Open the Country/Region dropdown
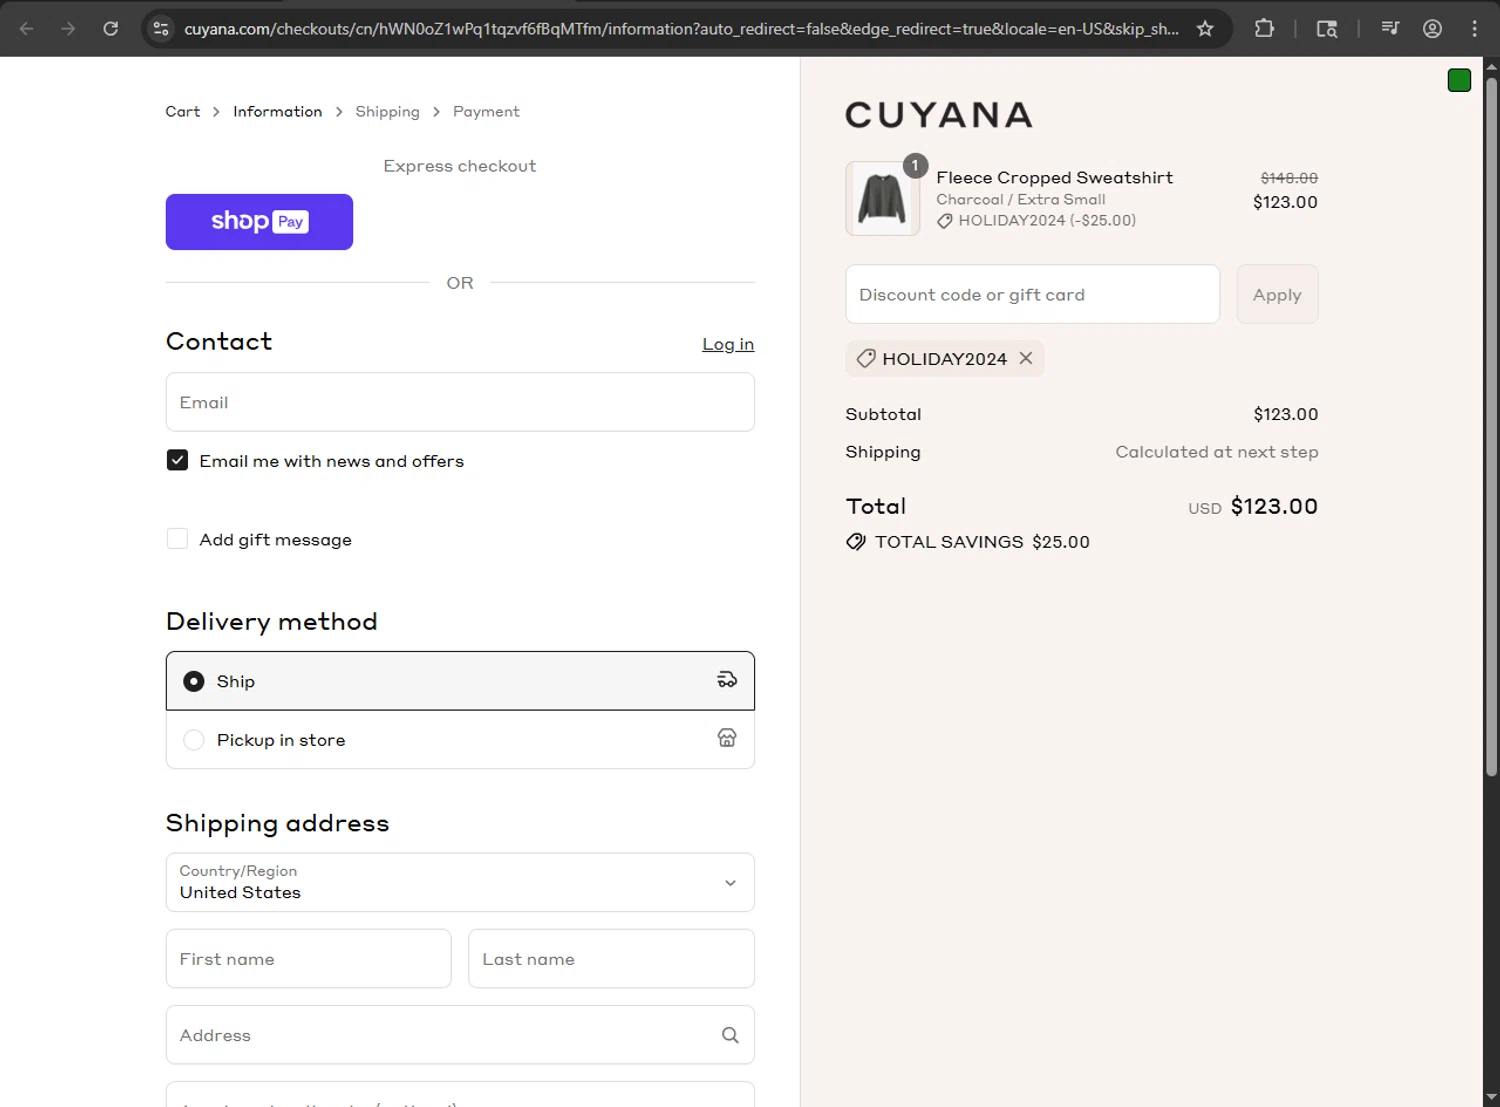Viewport: 1500px width, 1107px height. [460, 882]
